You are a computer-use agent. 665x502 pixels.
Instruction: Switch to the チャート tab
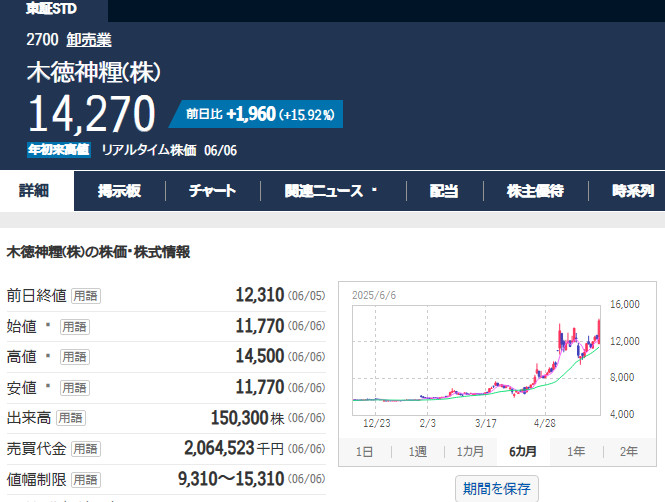[x=212, y=191]
